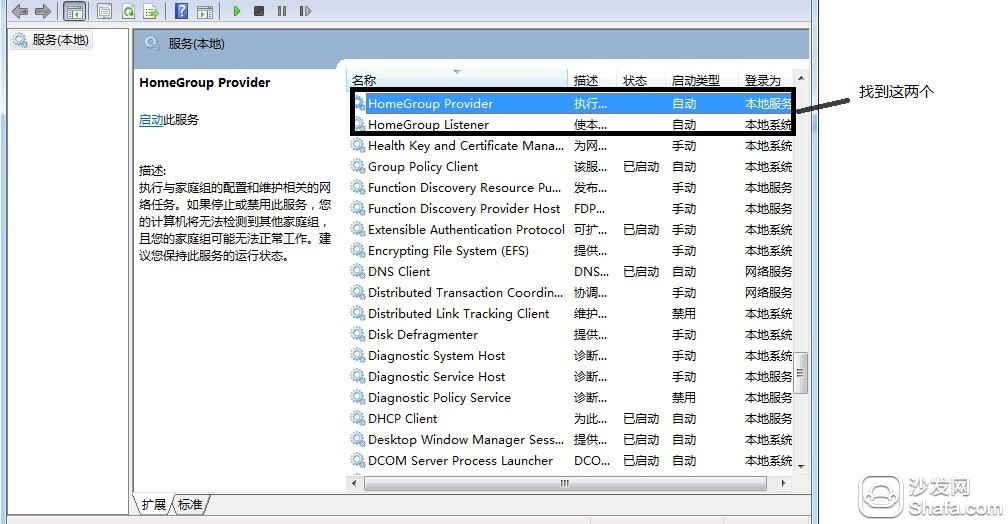Click the horizontal scrollbar right arrow
Screen dimensions: 1008x524
click(x=782, y=483)
